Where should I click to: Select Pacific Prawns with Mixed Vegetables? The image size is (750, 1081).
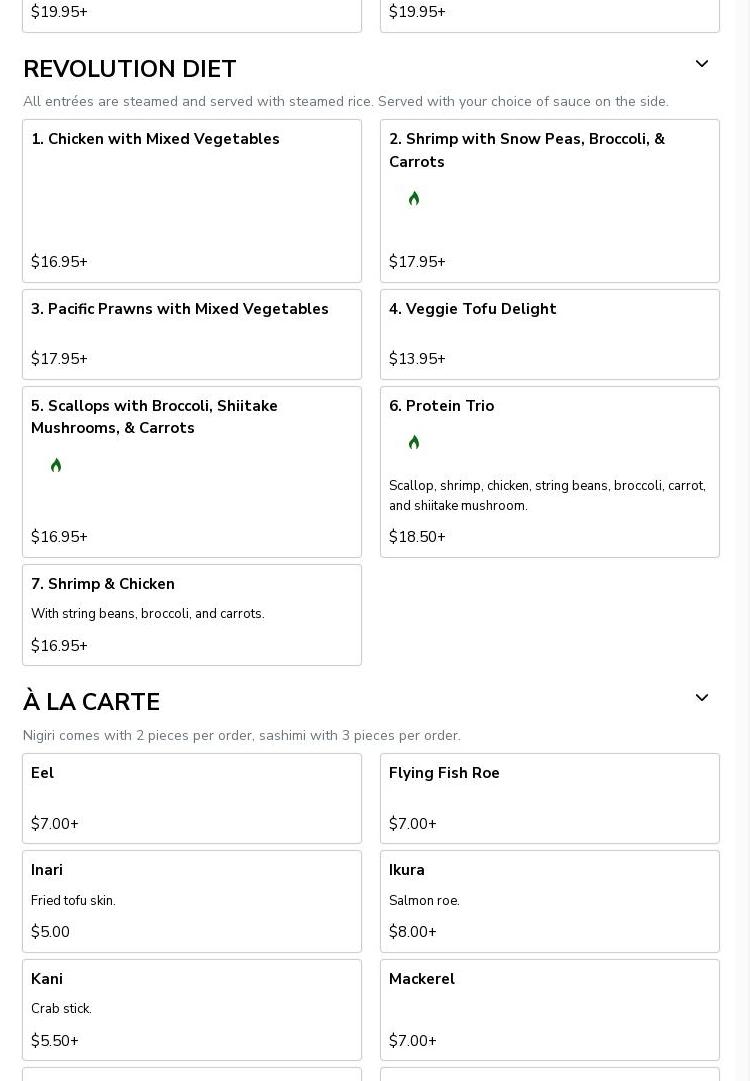pyautogui.click(x=191, y=334)
